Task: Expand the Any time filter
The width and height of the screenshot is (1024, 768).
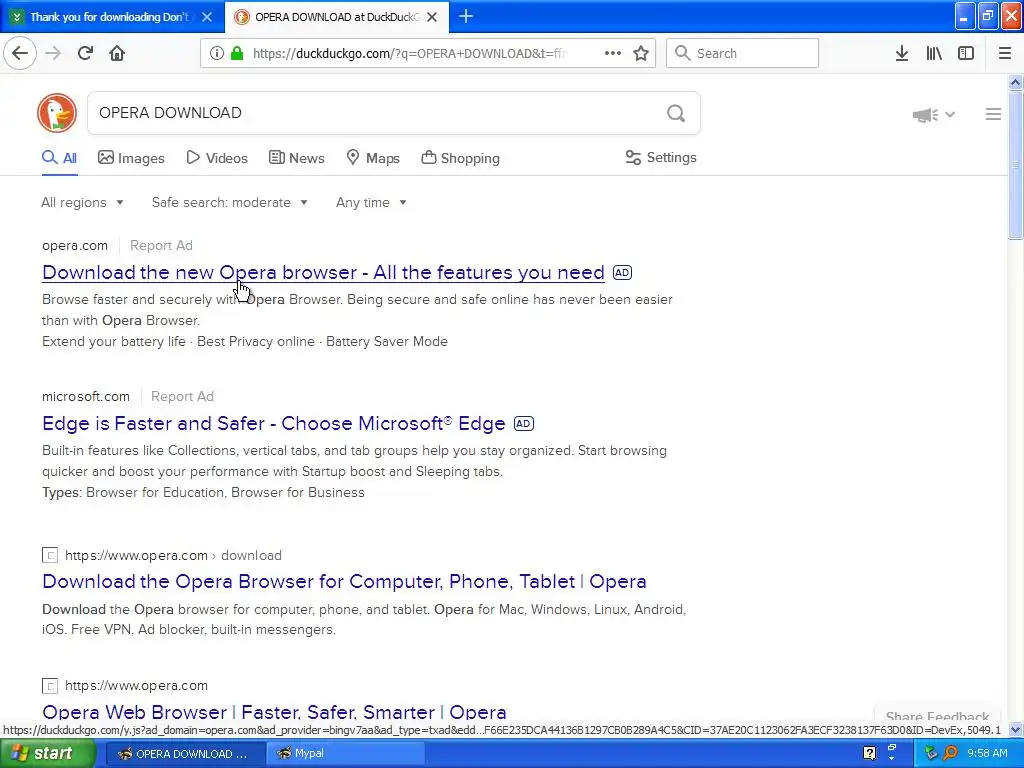Action: click(x=372, y=202)
